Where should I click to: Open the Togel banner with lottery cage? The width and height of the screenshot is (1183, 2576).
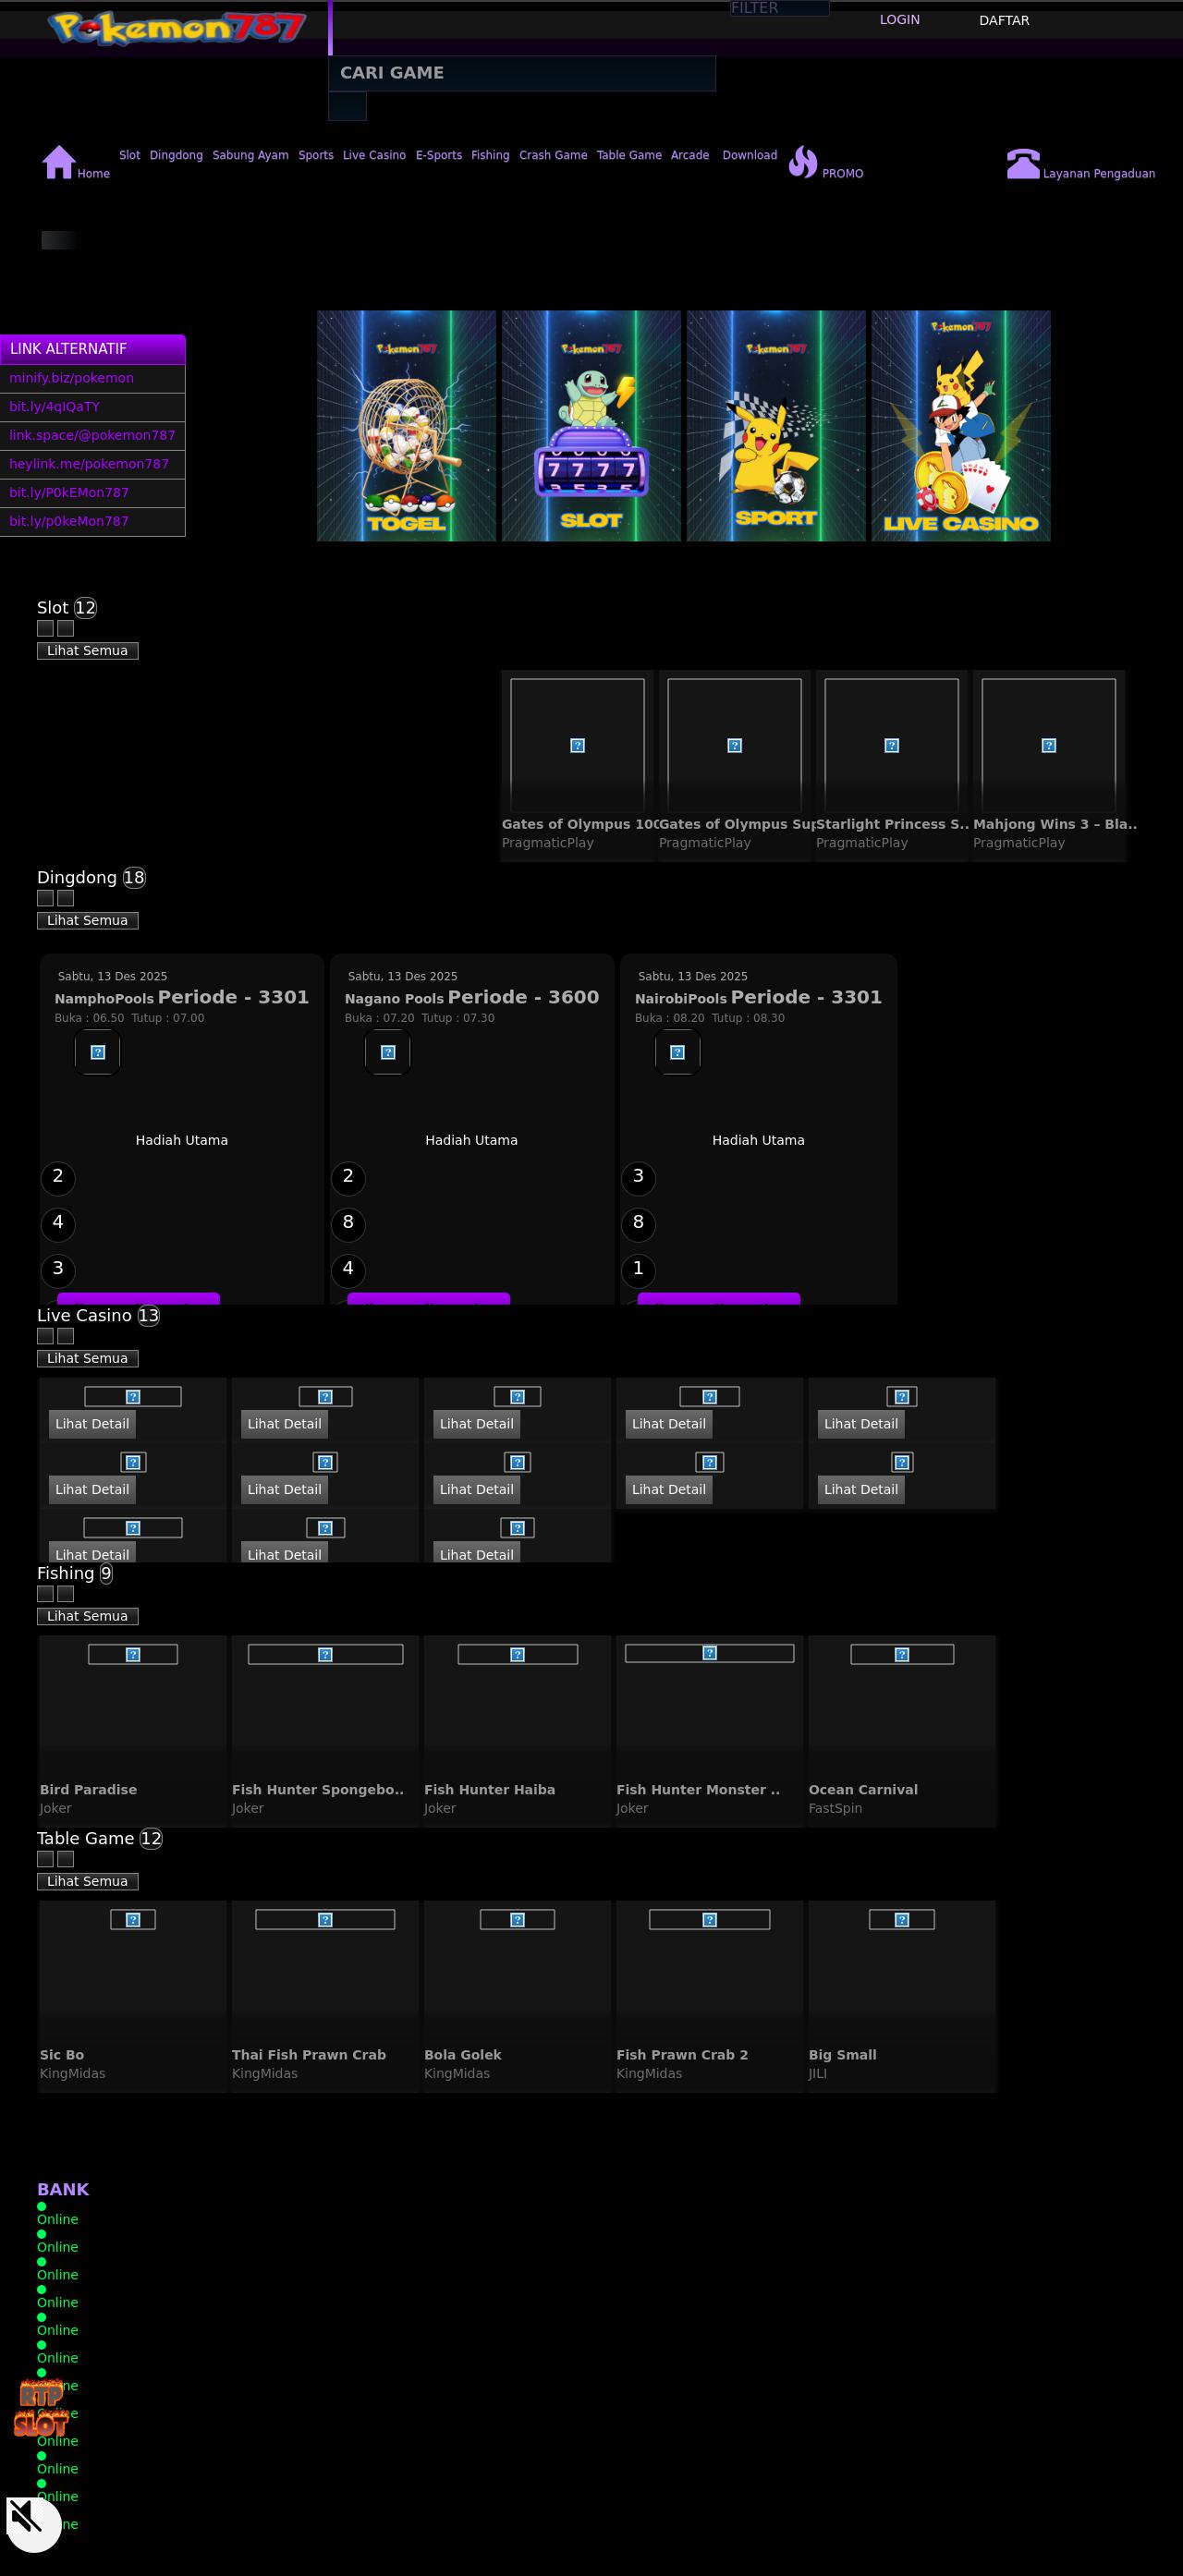pyautogui.click(x=406, y=426)
